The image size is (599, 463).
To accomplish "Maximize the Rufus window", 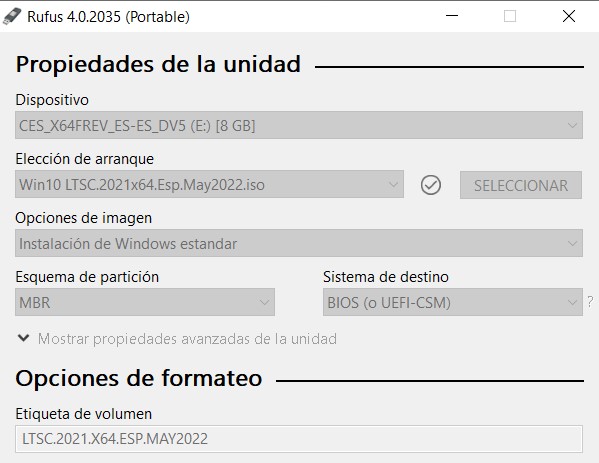I will pyautogui.click(x=510, y=16).
